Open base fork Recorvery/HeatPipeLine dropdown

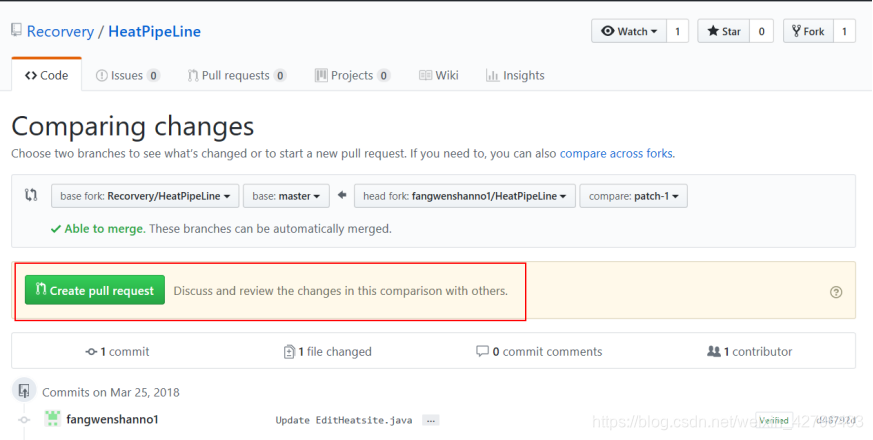point(145,196)
